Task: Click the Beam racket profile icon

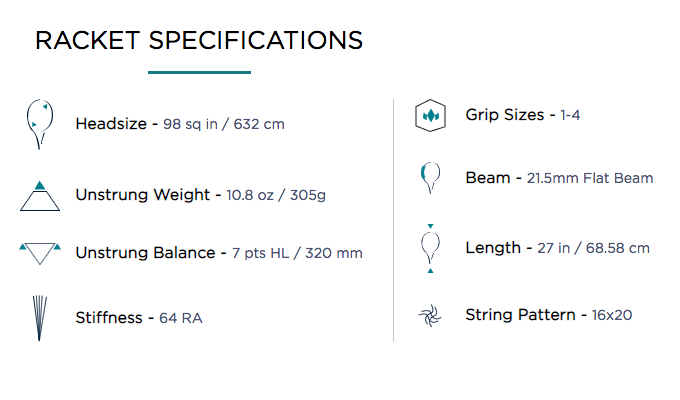Action: 430,177
